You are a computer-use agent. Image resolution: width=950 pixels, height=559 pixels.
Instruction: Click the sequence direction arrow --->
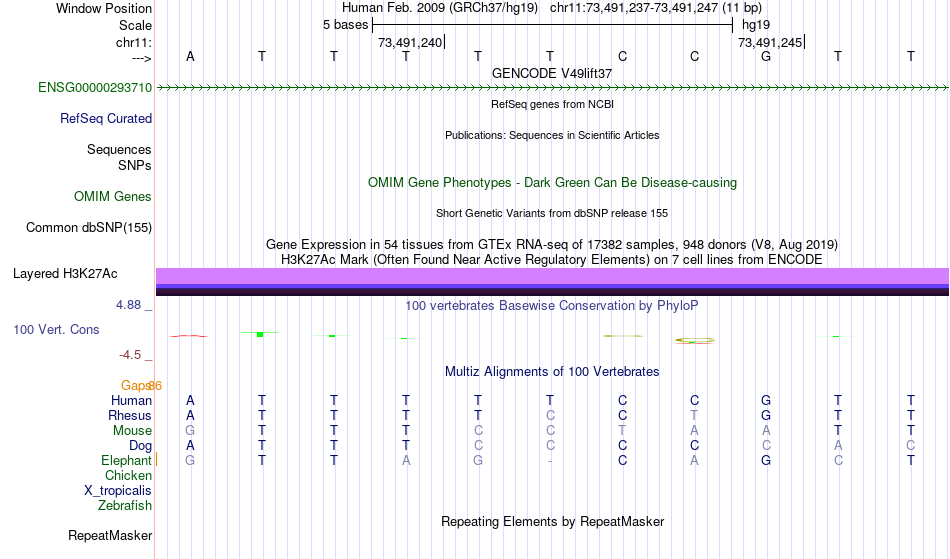(x=142, y=59)
